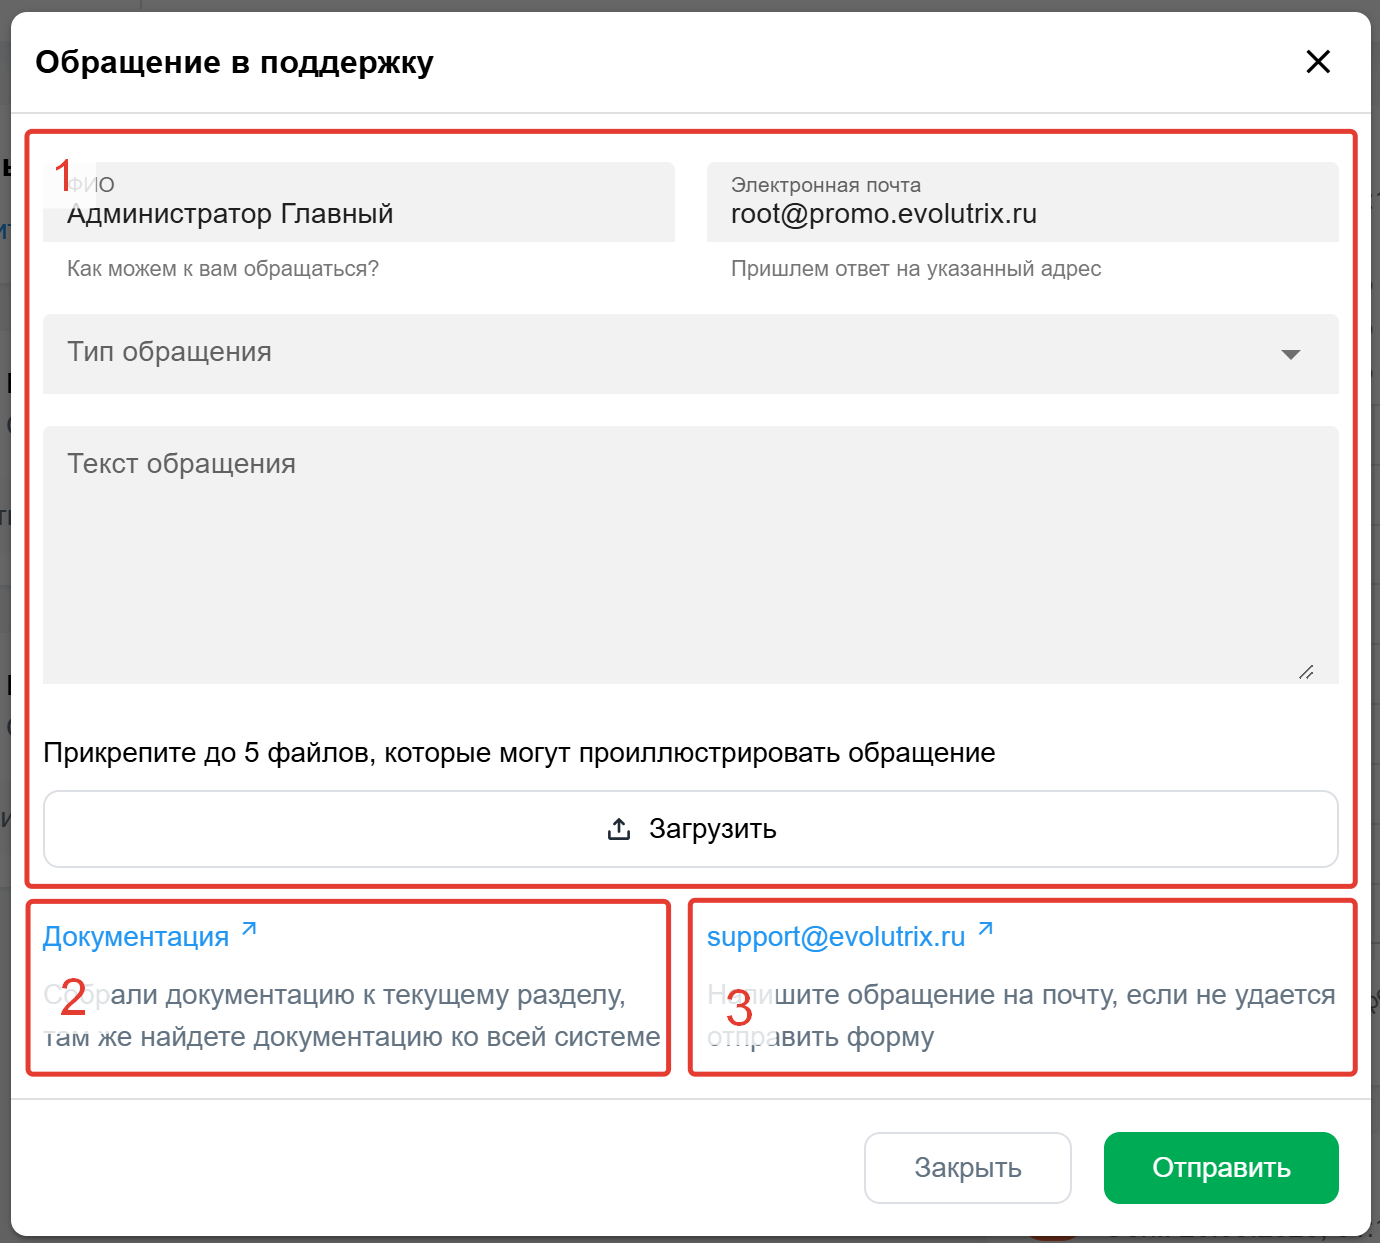1380x1243 pixels.
Task: Open the support@evolutrix.ru email link
Action: pos(835,937)
